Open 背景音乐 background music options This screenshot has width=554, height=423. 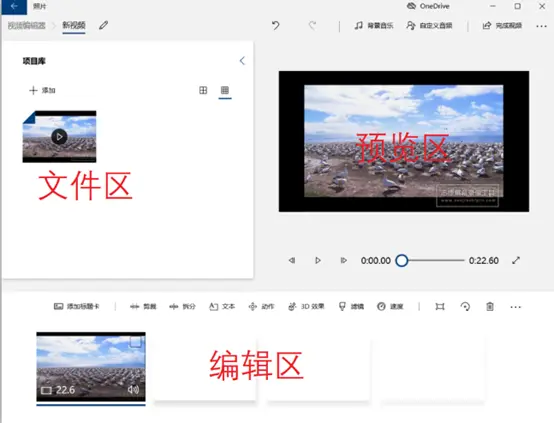pos(374,25)
